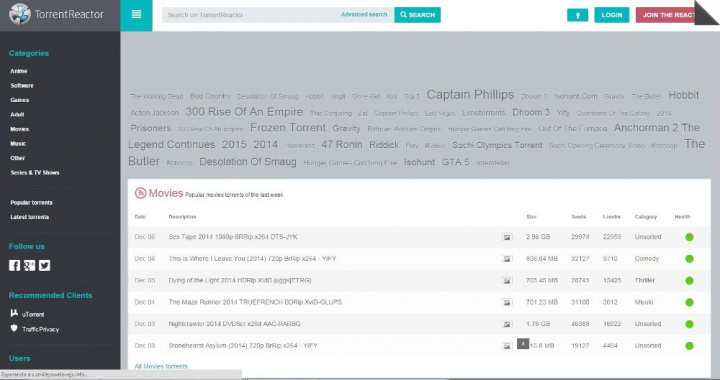Open This Is Where I Leave You torrent
720x380 pixels.
tap(252, 258)
